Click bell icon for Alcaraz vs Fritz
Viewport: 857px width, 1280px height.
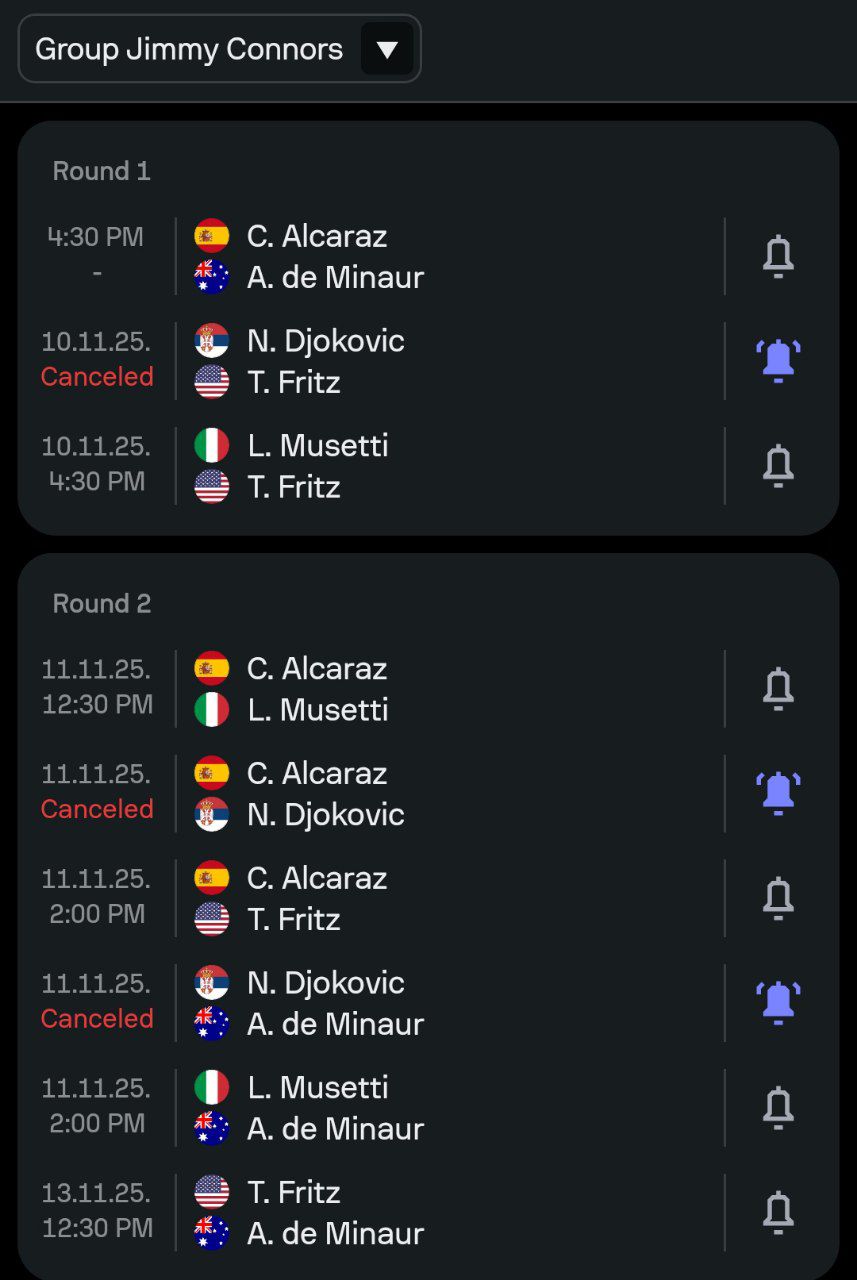click(778, 899)
